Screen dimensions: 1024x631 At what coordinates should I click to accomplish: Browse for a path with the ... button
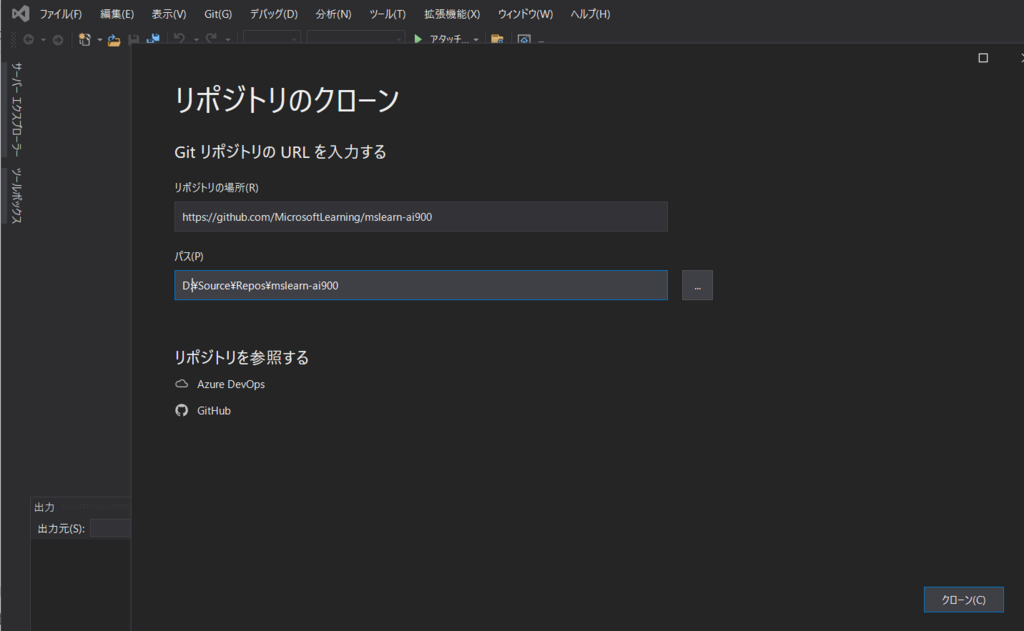696,285
